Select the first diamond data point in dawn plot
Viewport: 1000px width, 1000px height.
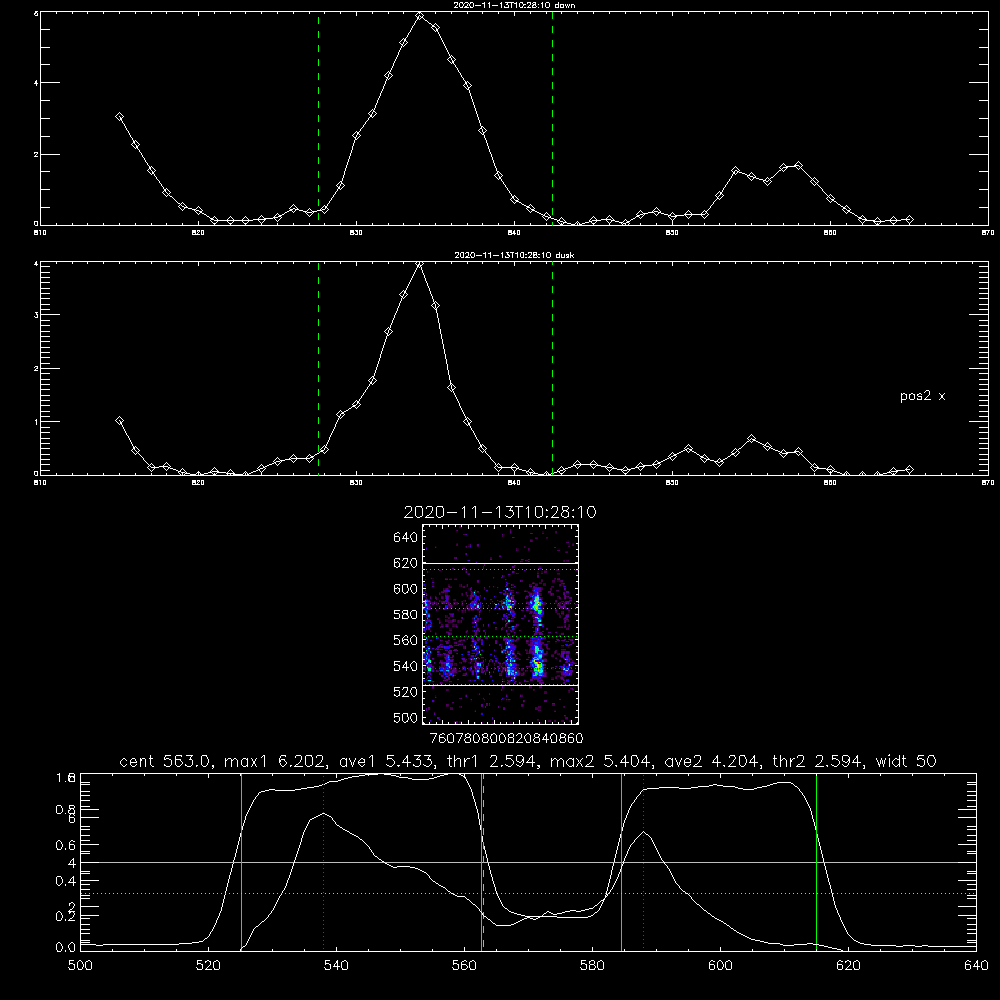pyautogui.click(x=119, y=117)
